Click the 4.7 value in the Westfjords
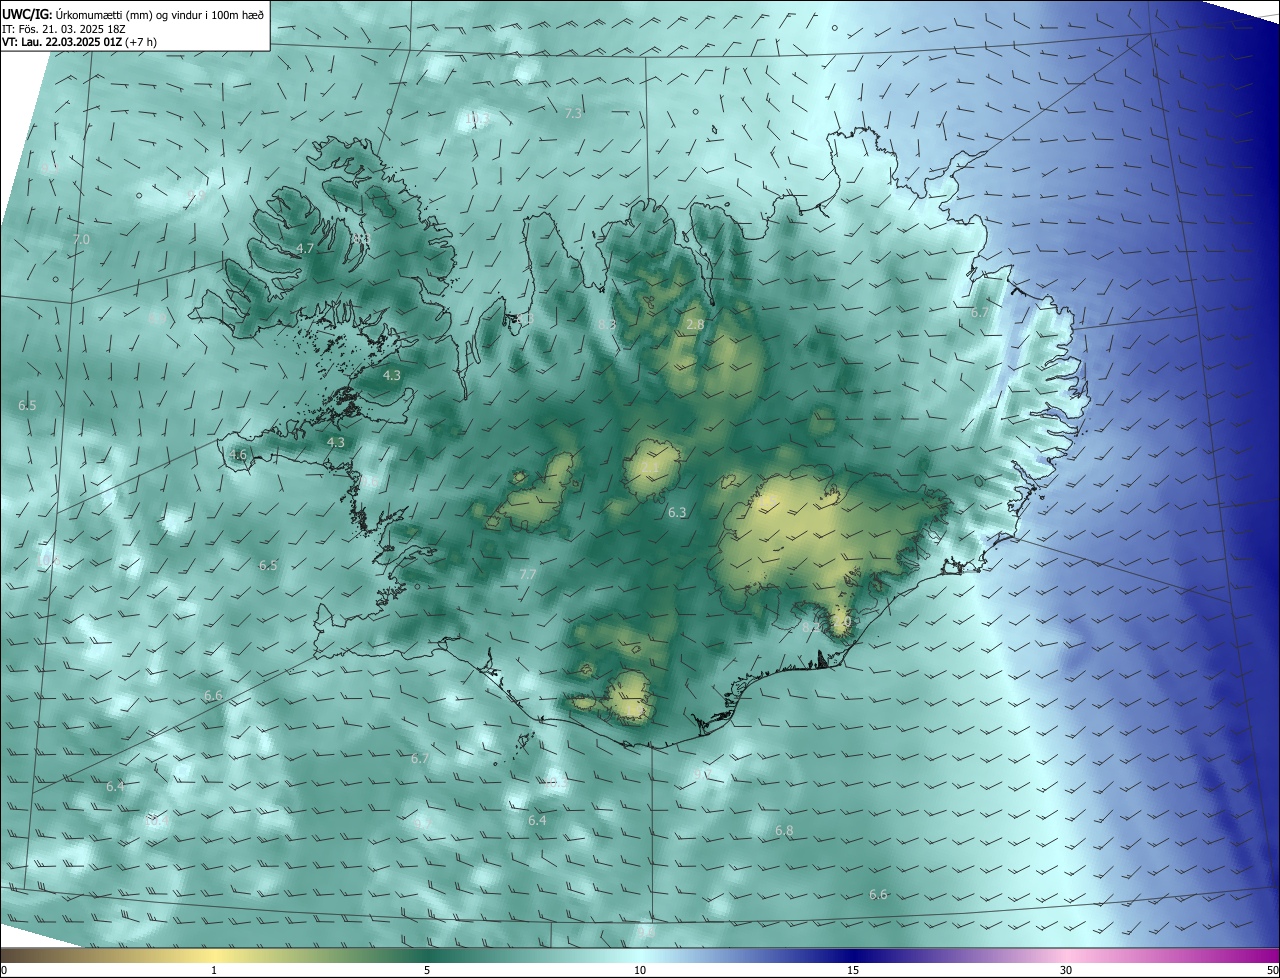This screenshot has height=978, width=1280. click(306, 248)
